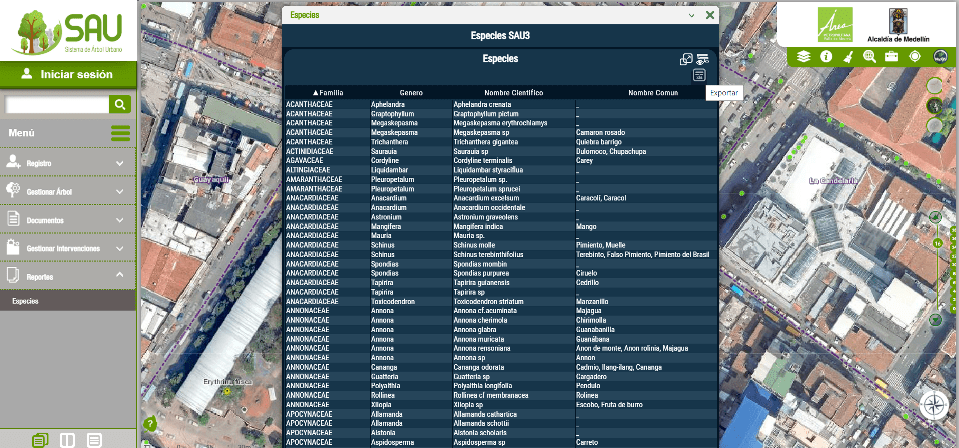Toggle the hamburger Menú icon
Image resolution: width=959 pixels, height=448 pixels.
[x=120, y=133]
